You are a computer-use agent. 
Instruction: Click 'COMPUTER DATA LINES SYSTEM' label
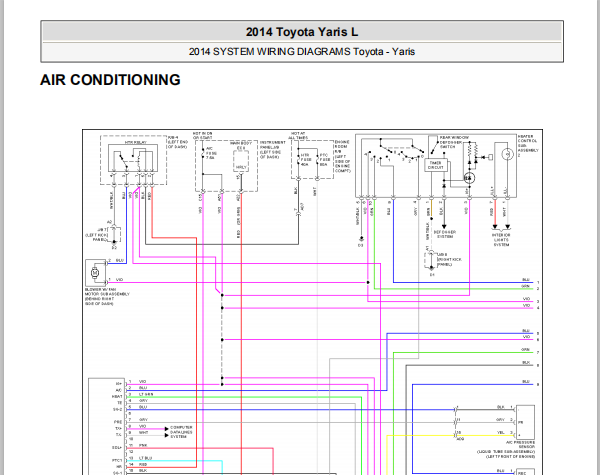pyautogui.click(x=181, y=432)
